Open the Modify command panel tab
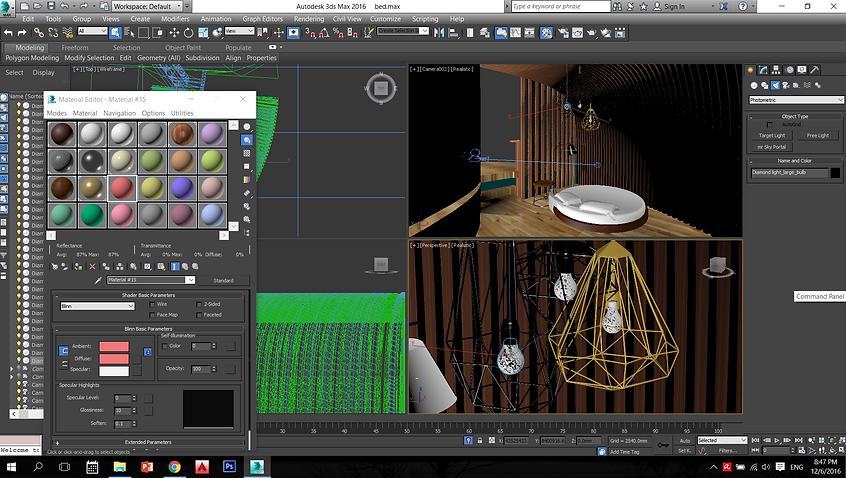 coord(763,70)
